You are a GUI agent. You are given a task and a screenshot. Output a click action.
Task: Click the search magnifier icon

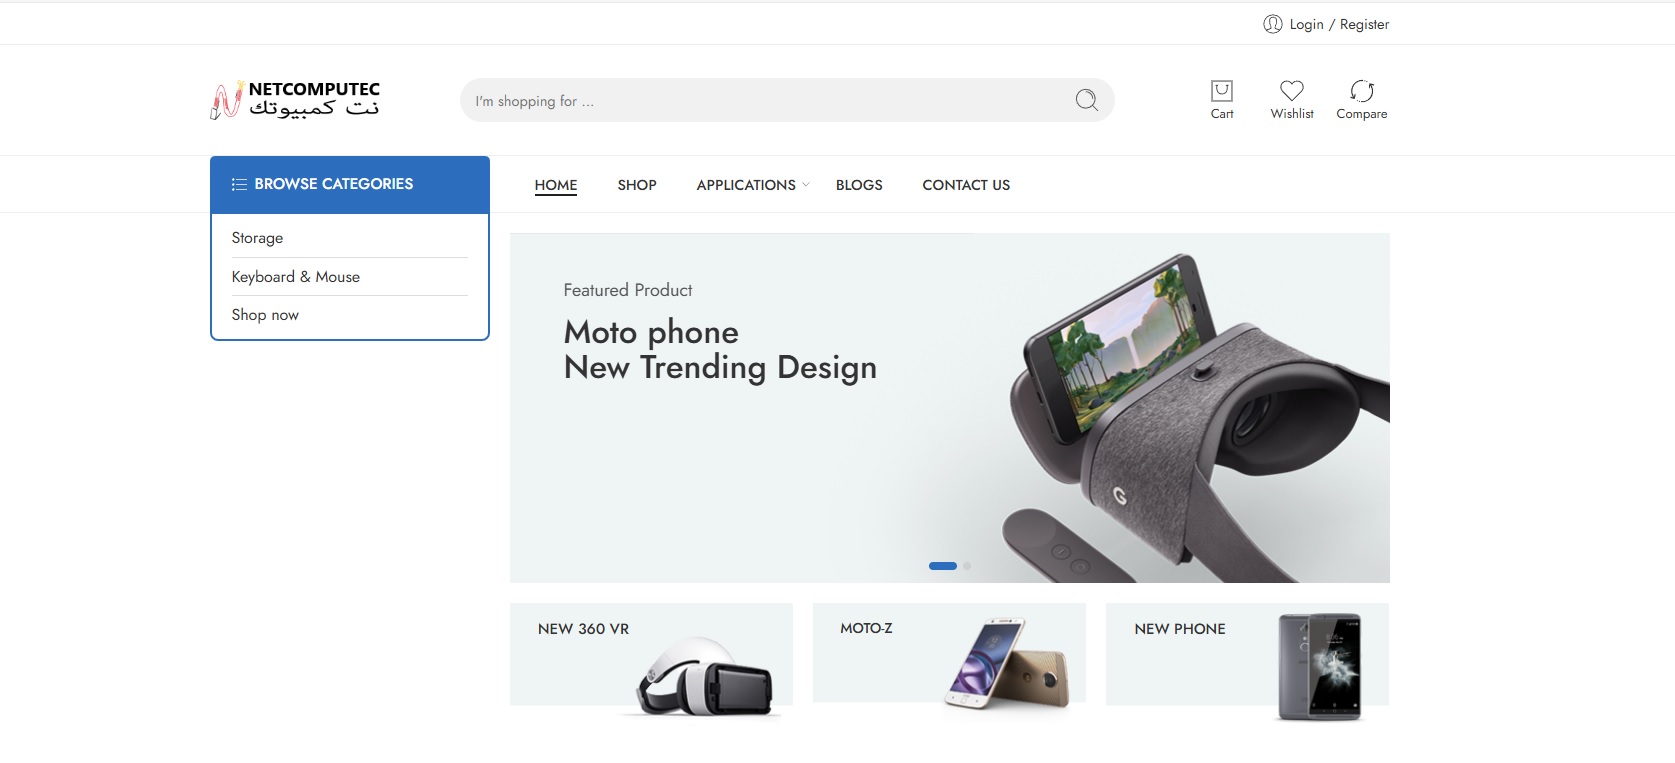(1086, 100)
